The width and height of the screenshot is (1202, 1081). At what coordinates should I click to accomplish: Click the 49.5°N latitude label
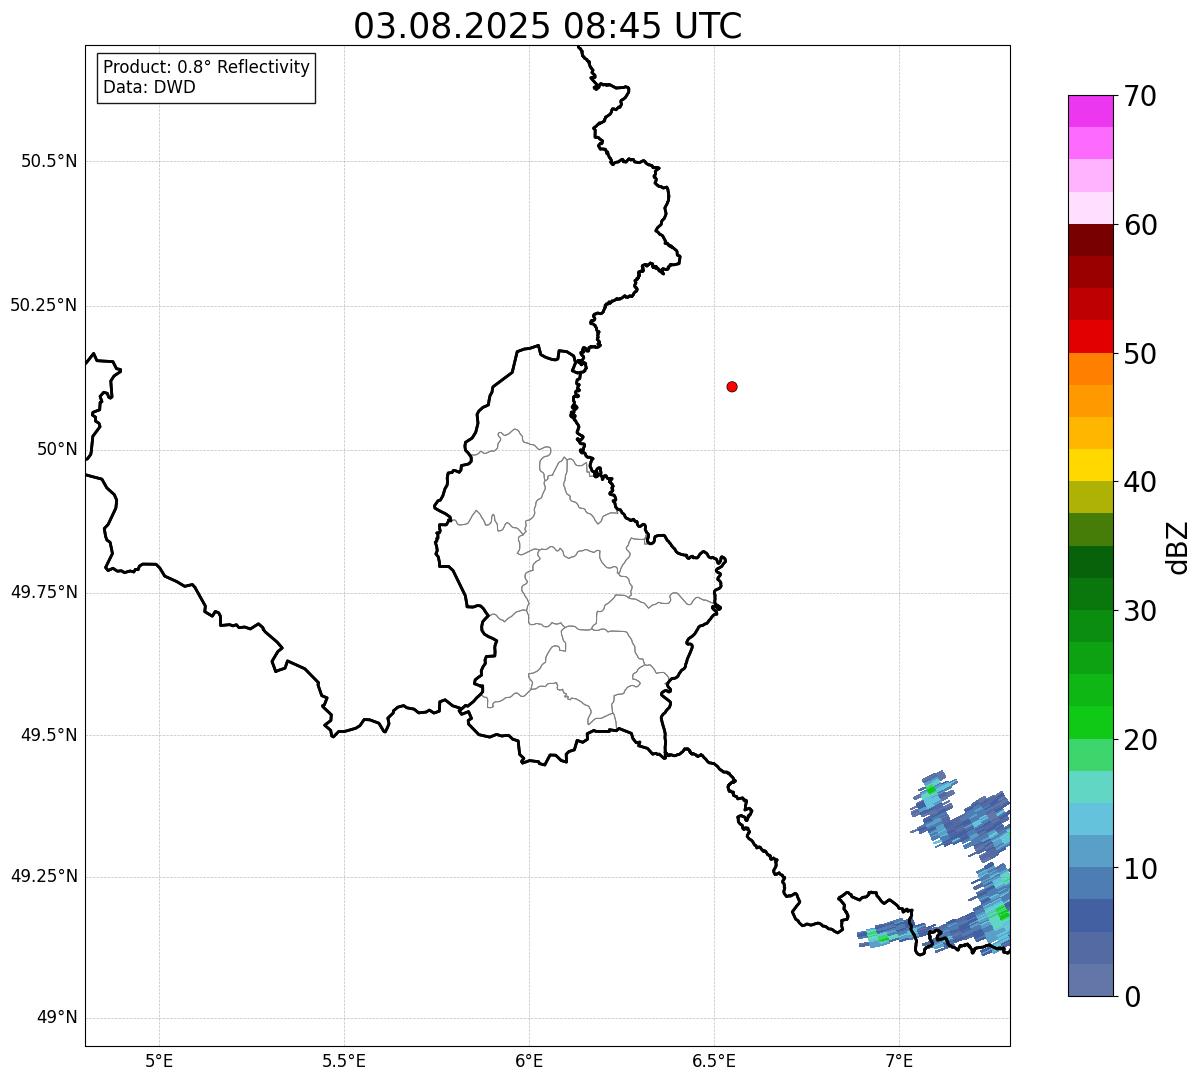coord(49,735)
